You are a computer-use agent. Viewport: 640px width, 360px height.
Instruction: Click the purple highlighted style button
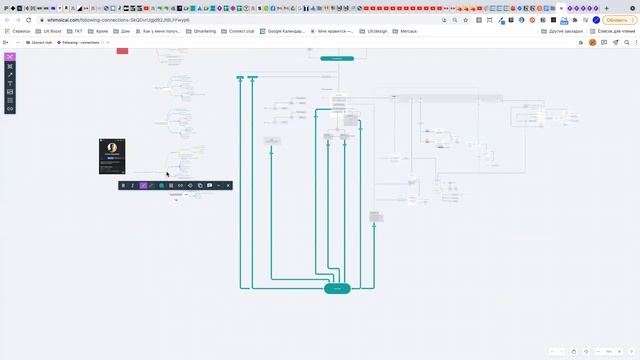pos(143,186)
